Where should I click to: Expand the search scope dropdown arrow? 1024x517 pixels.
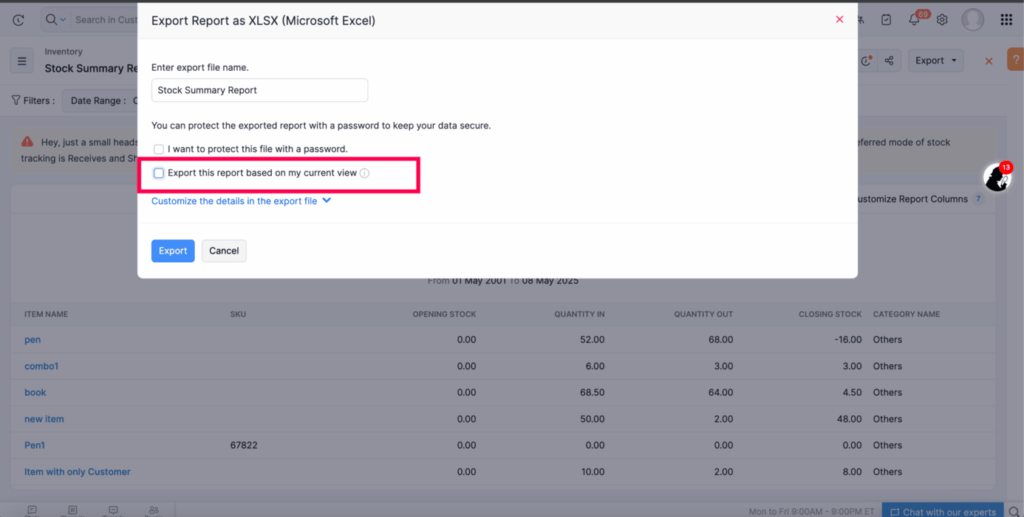(63, 20)
